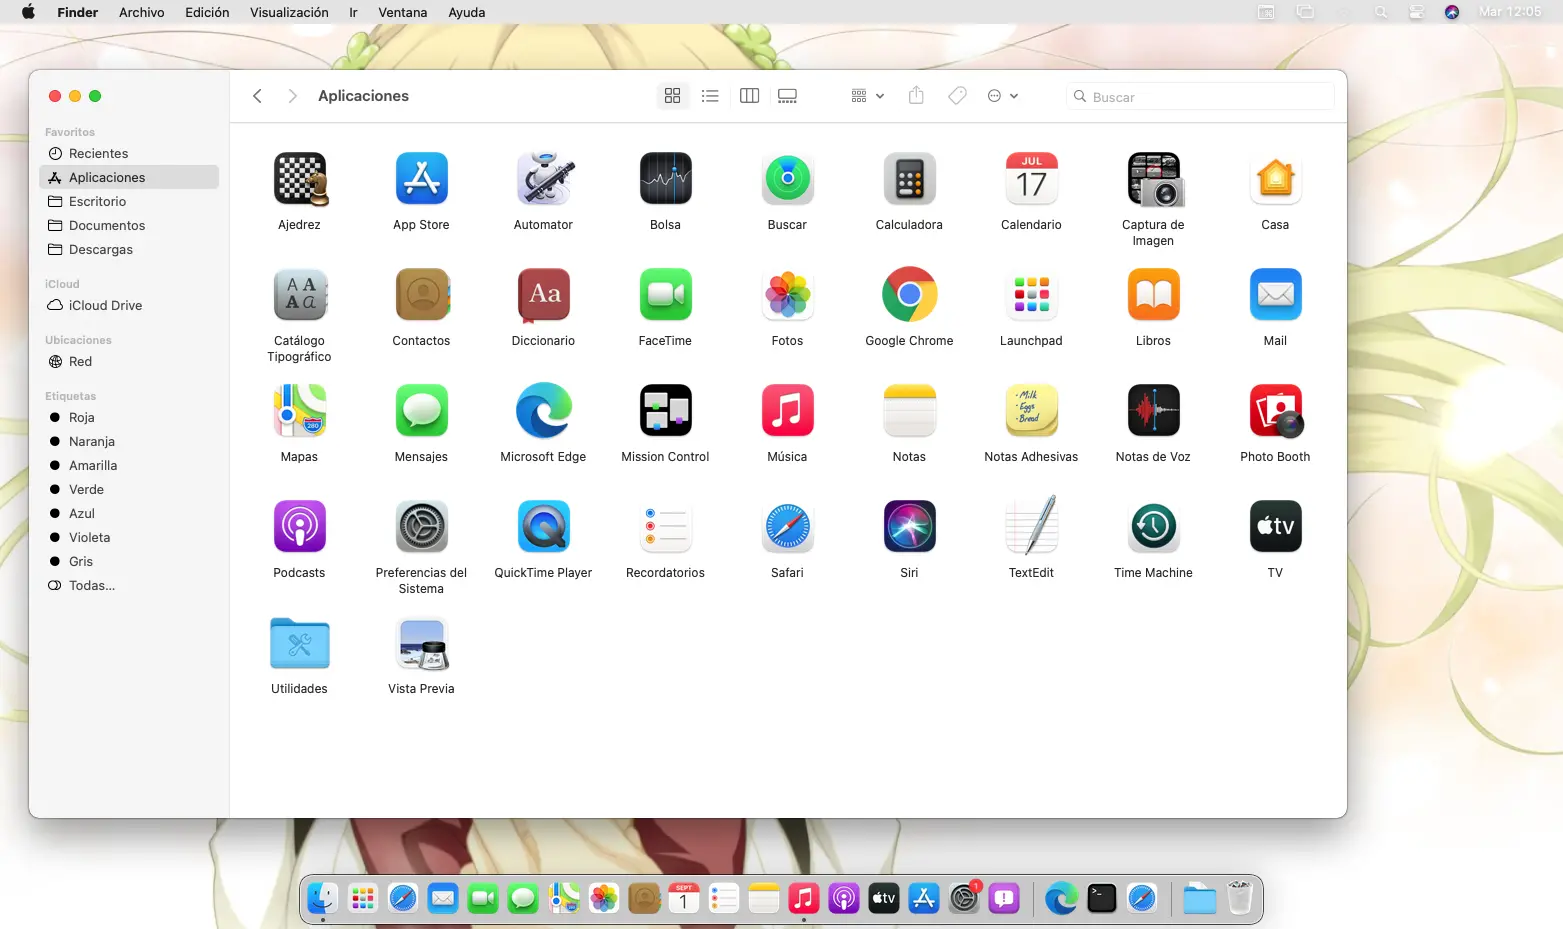Select the Launchpad app icon in Finder
This screenshot has height=929, width=1563.
[1031, 295]
